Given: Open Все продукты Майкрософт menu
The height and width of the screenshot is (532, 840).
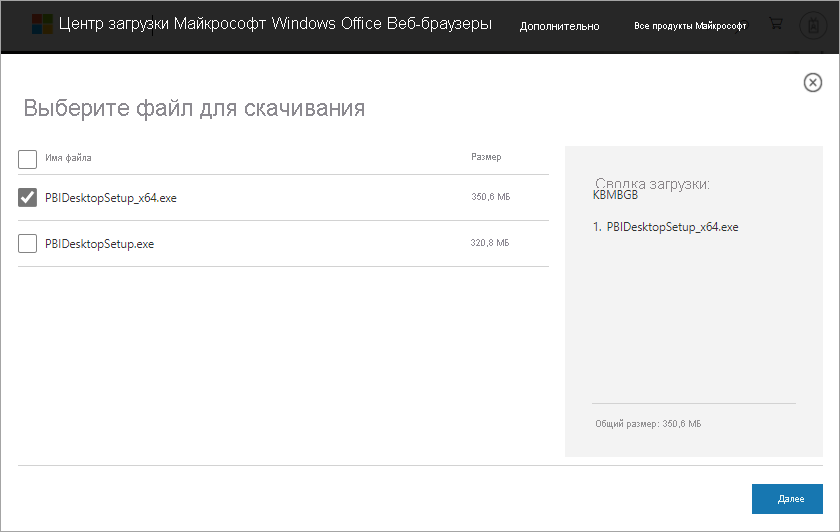Looking at the screenshot, I should (x=690, y=26).
